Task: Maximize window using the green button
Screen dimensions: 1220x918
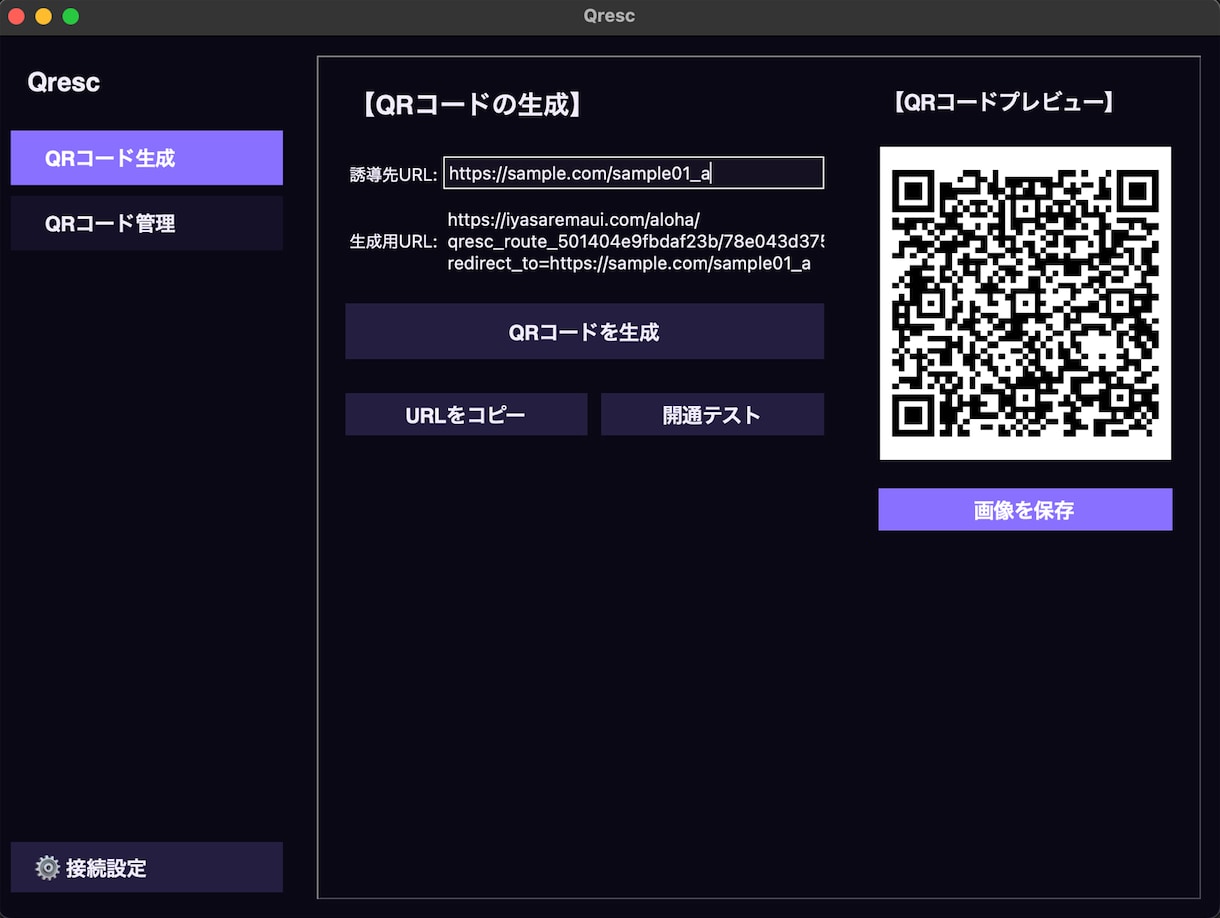Action: 71,16
